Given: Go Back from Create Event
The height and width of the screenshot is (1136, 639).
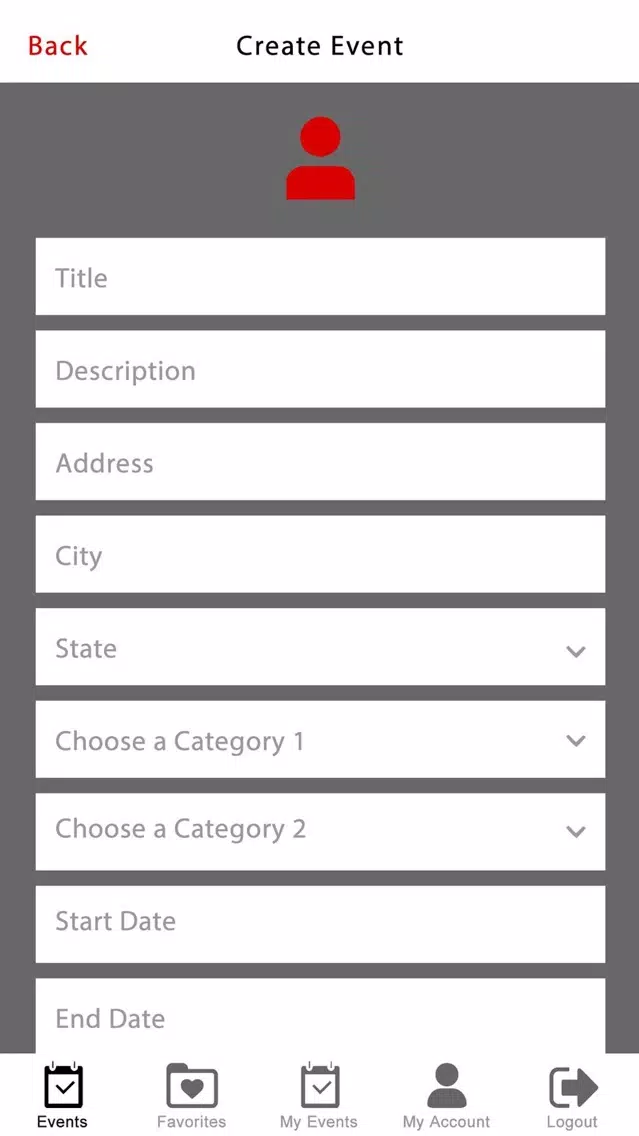Looking at the screenshot, I should 57,46.
